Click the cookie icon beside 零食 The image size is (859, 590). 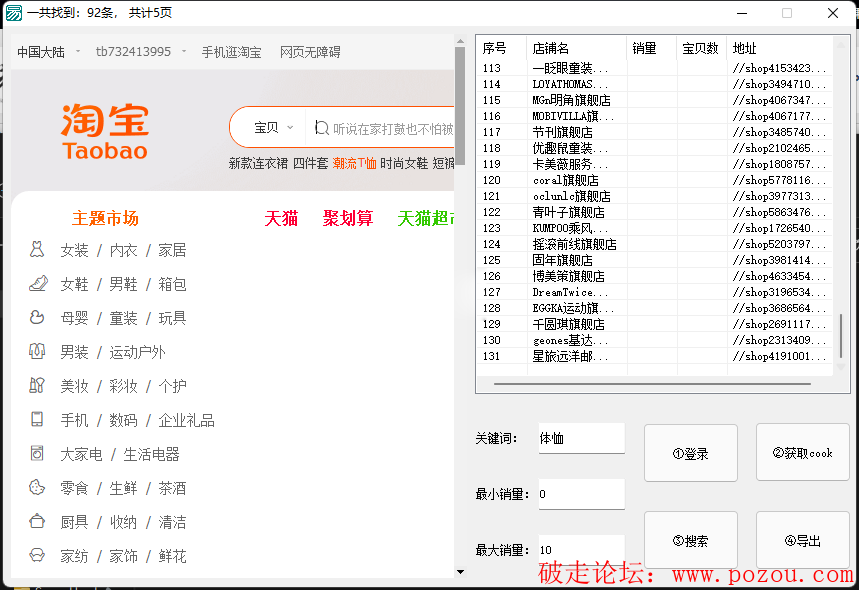click(x=37, y=487)
